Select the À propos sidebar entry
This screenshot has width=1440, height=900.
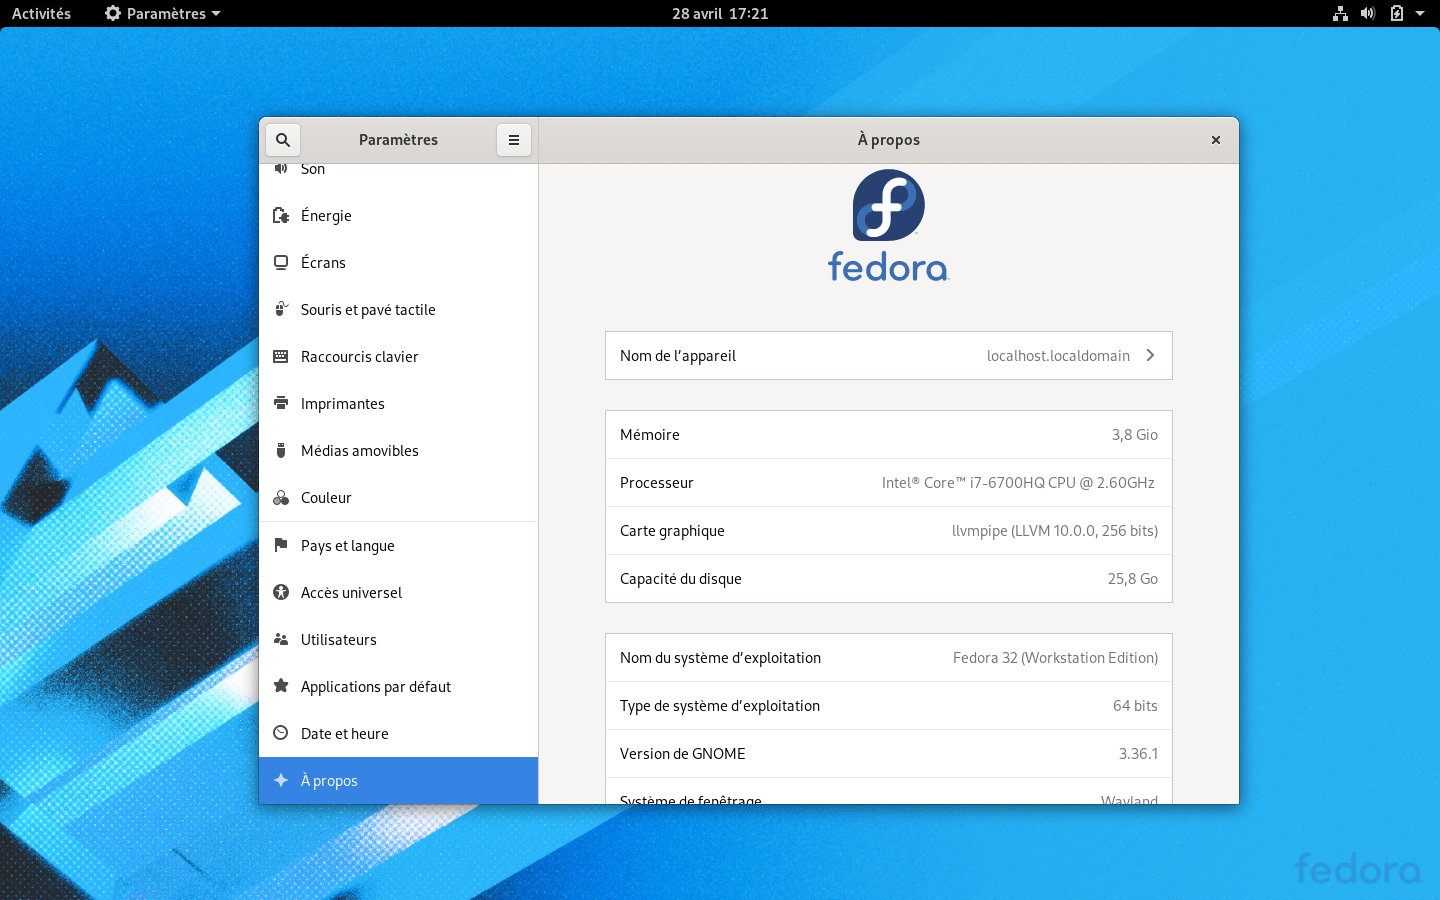[398, 781]
